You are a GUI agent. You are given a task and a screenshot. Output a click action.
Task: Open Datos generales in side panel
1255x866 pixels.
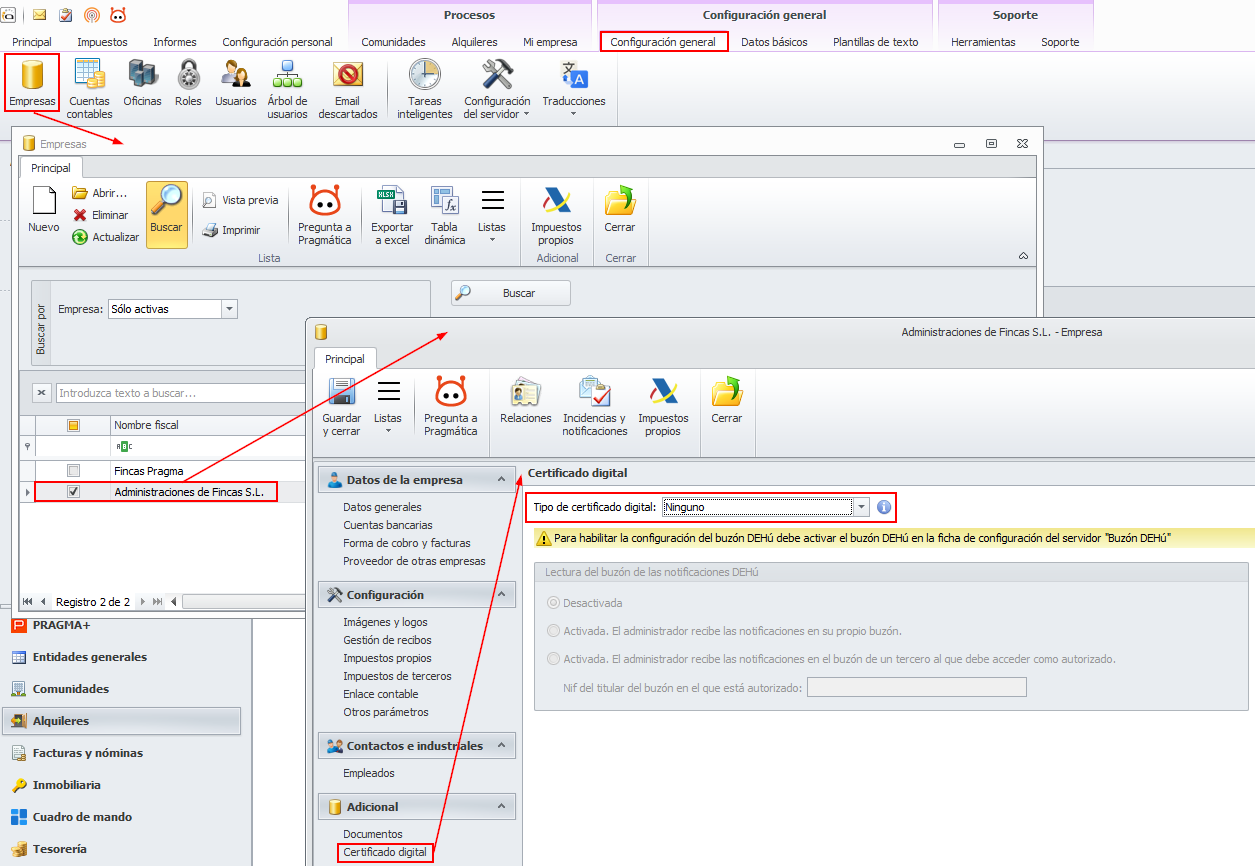[382, 507]
